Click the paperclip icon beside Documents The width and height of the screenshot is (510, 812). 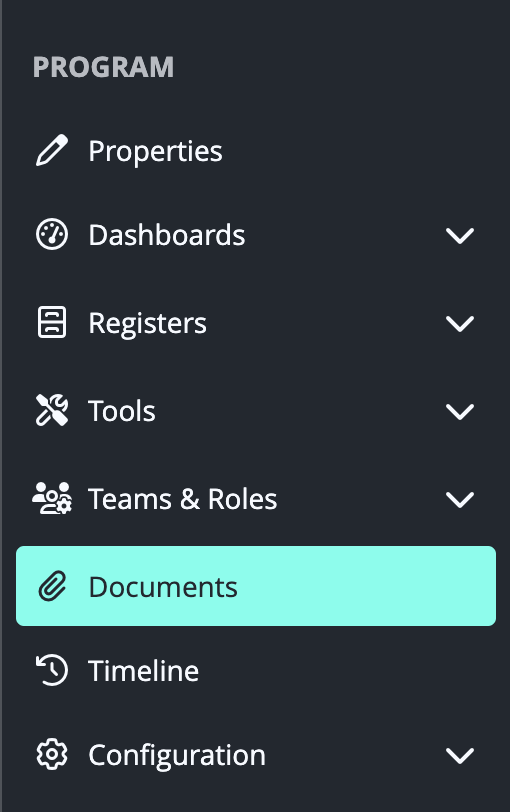(52, 586)
